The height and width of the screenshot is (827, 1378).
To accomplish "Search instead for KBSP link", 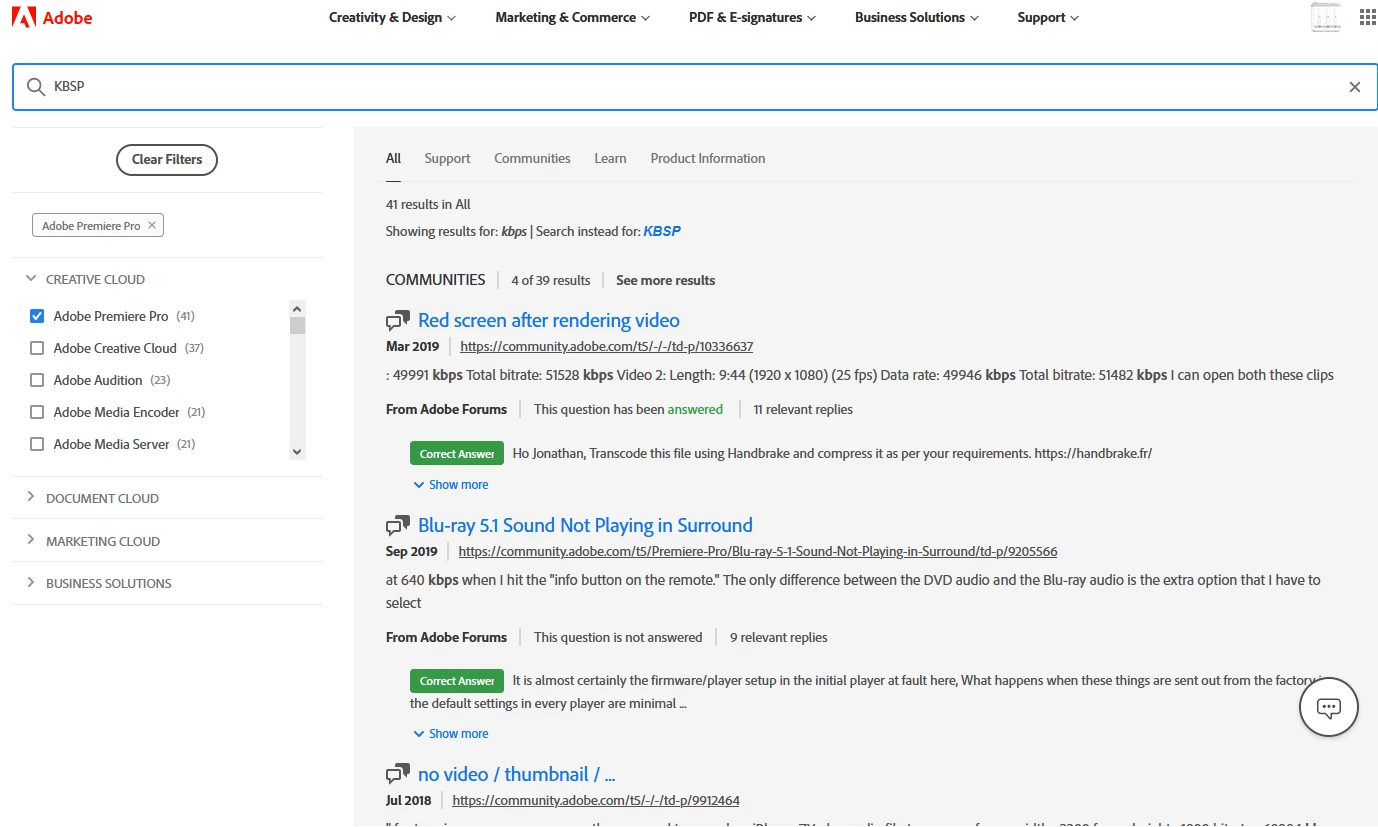I will tap(662, 231).
